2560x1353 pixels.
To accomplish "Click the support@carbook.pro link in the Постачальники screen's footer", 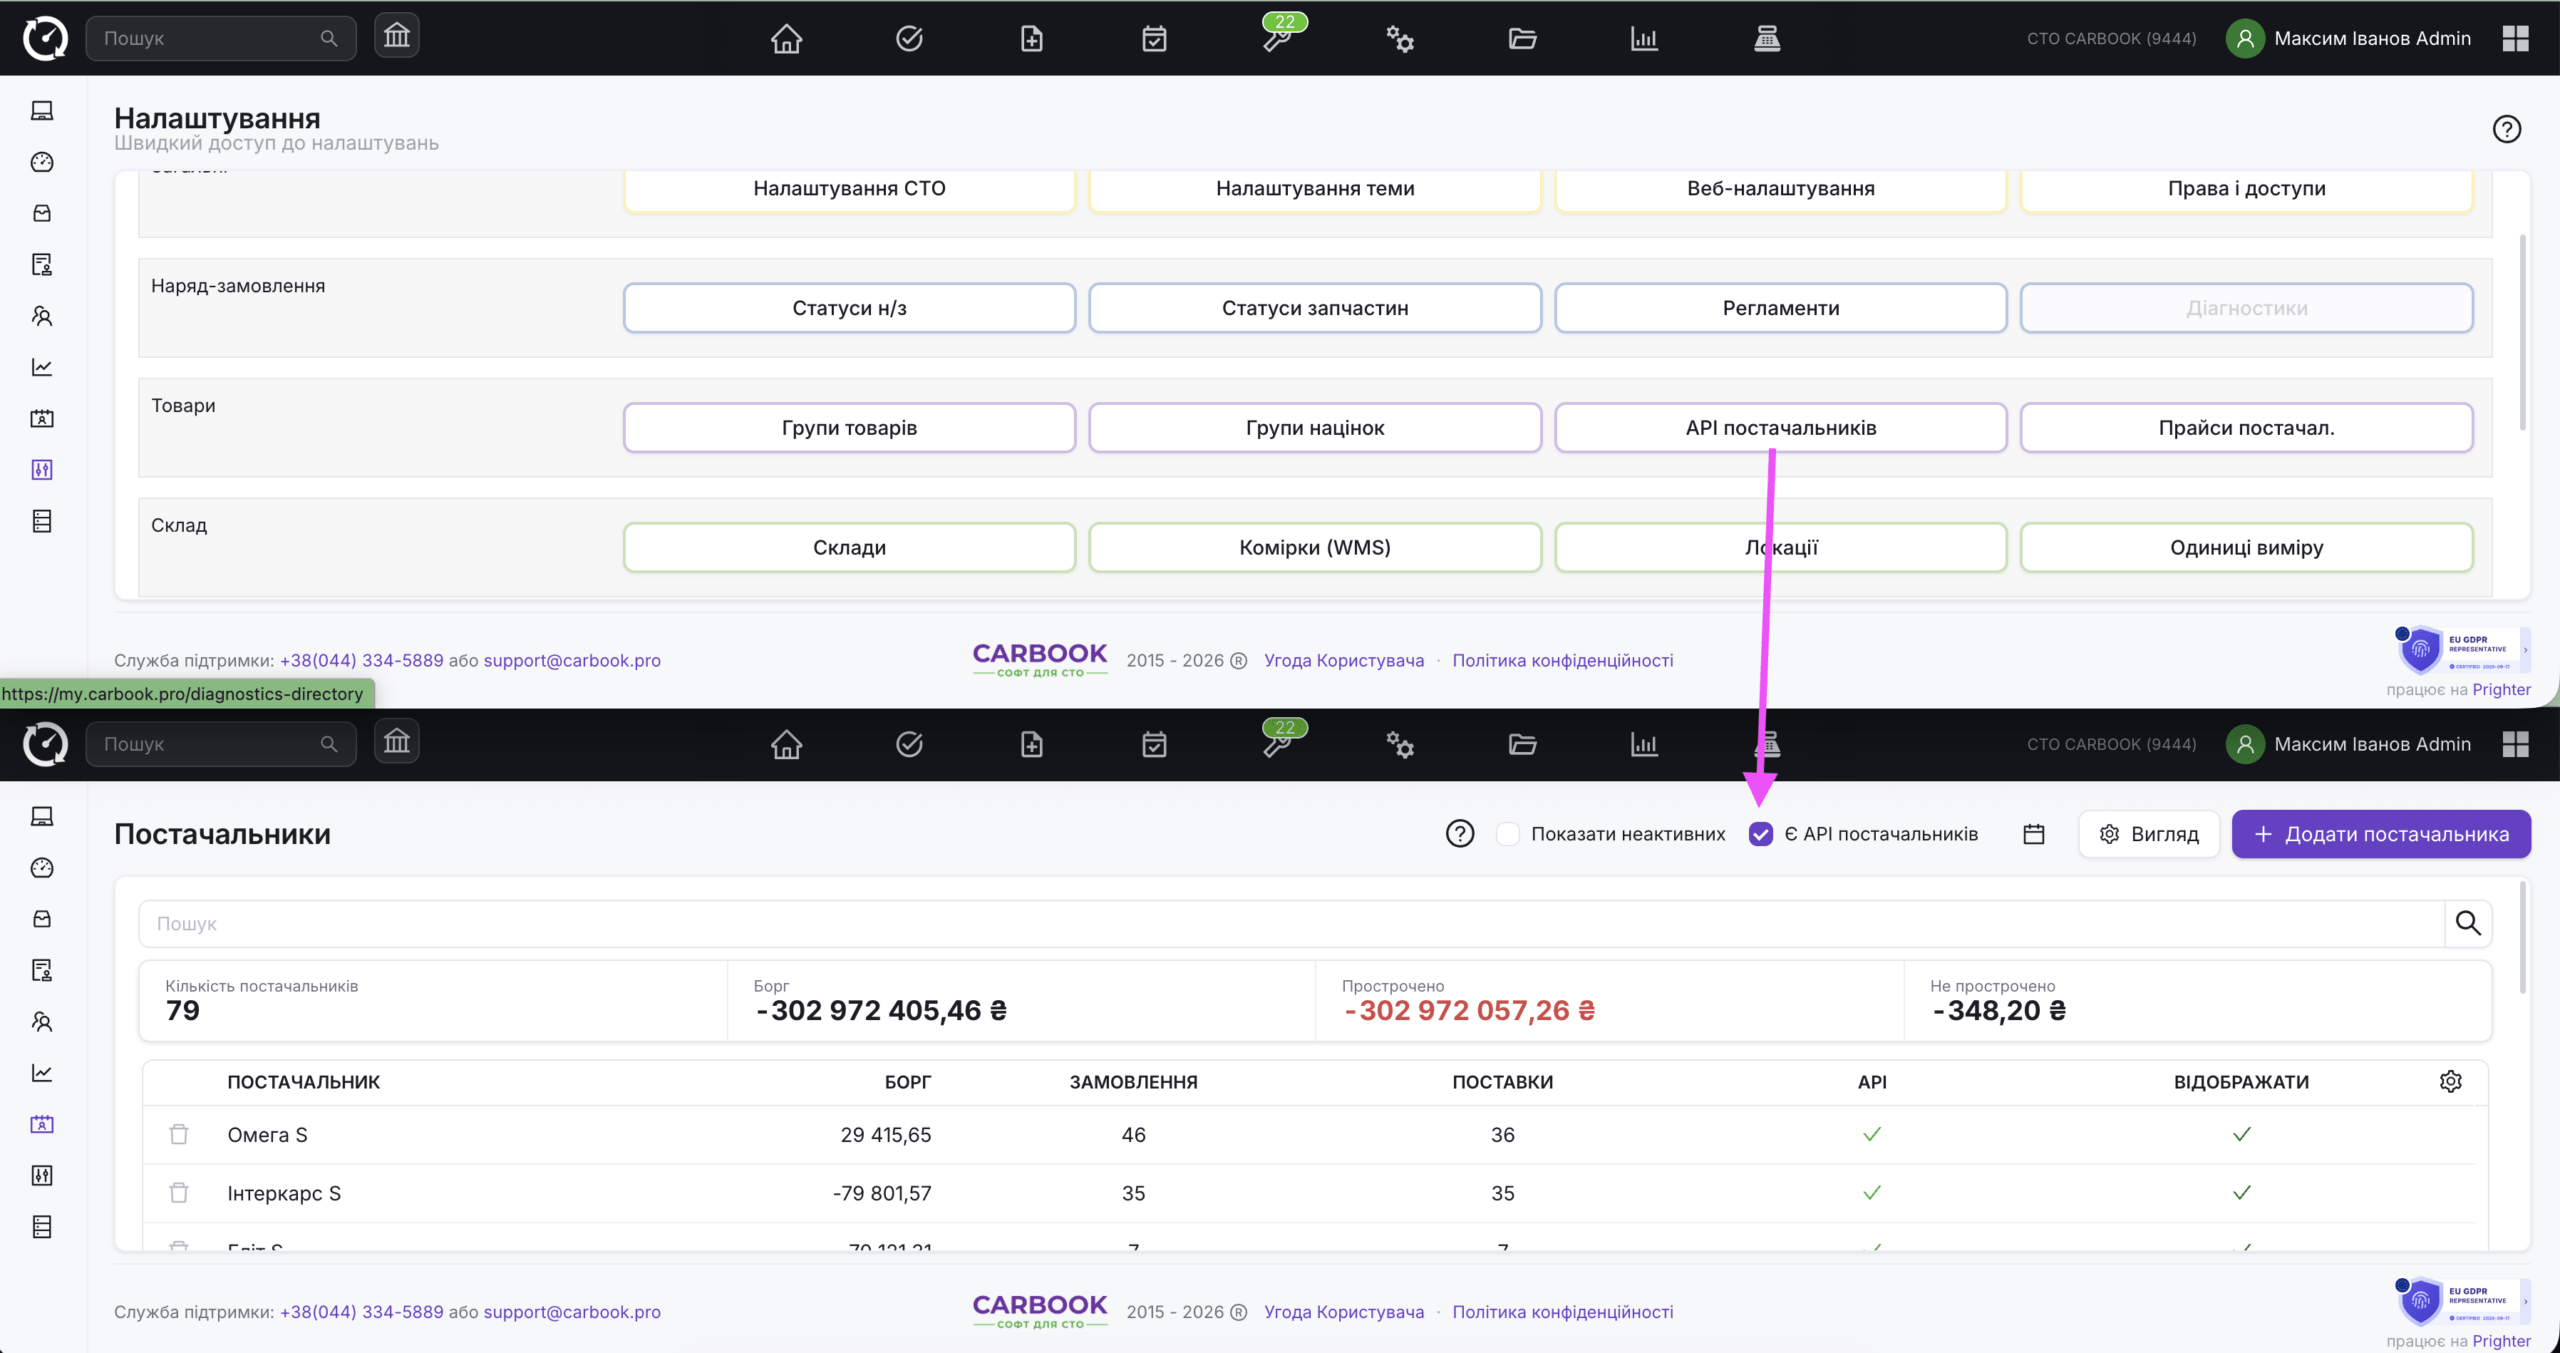I will pyautogui.click(x=572, y=1312).
